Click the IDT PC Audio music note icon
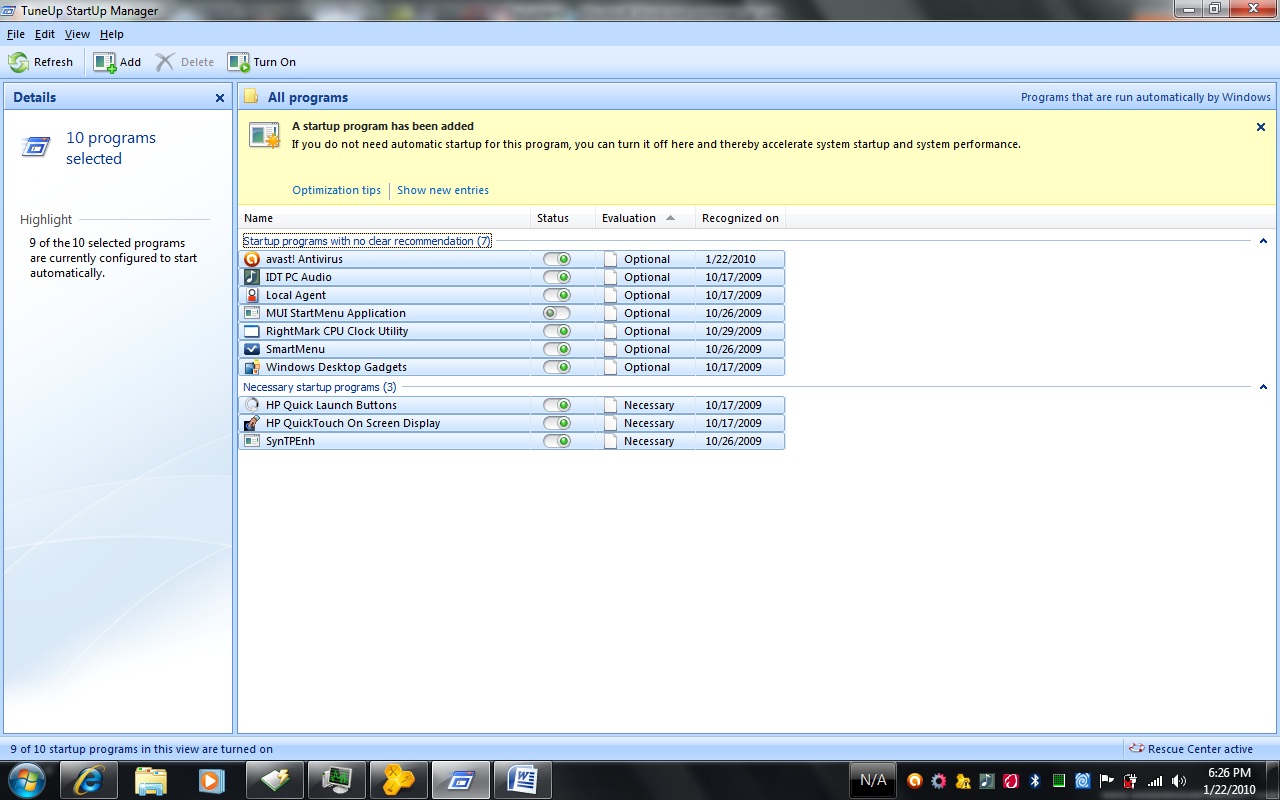The width and height of the screenshot is (1280, 800). click(x=252, y=277)
